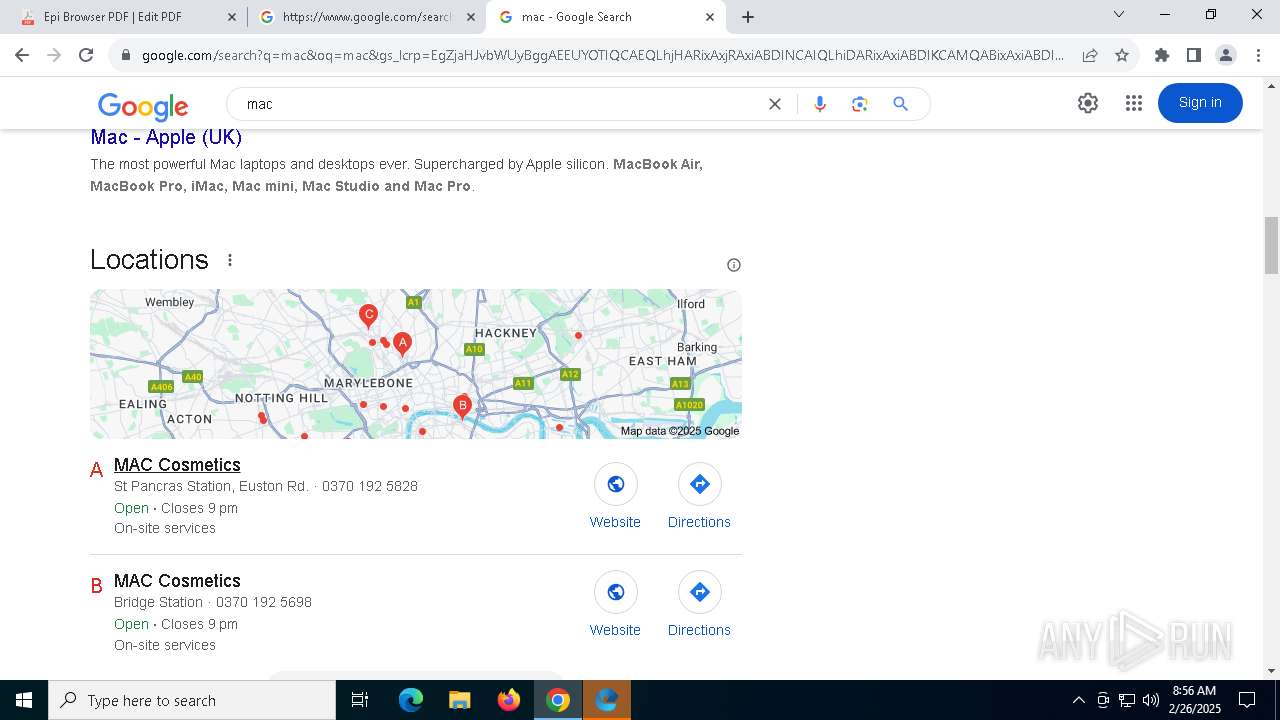The image size is (1280, 720).
Task: Open the Google apps grid
Action: [x=1133, y=103]
